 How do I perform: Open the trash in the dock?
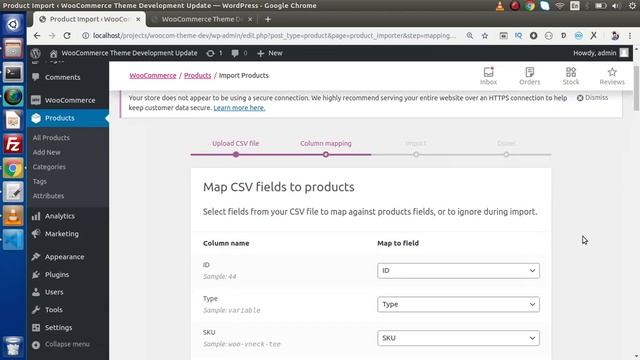13,346
